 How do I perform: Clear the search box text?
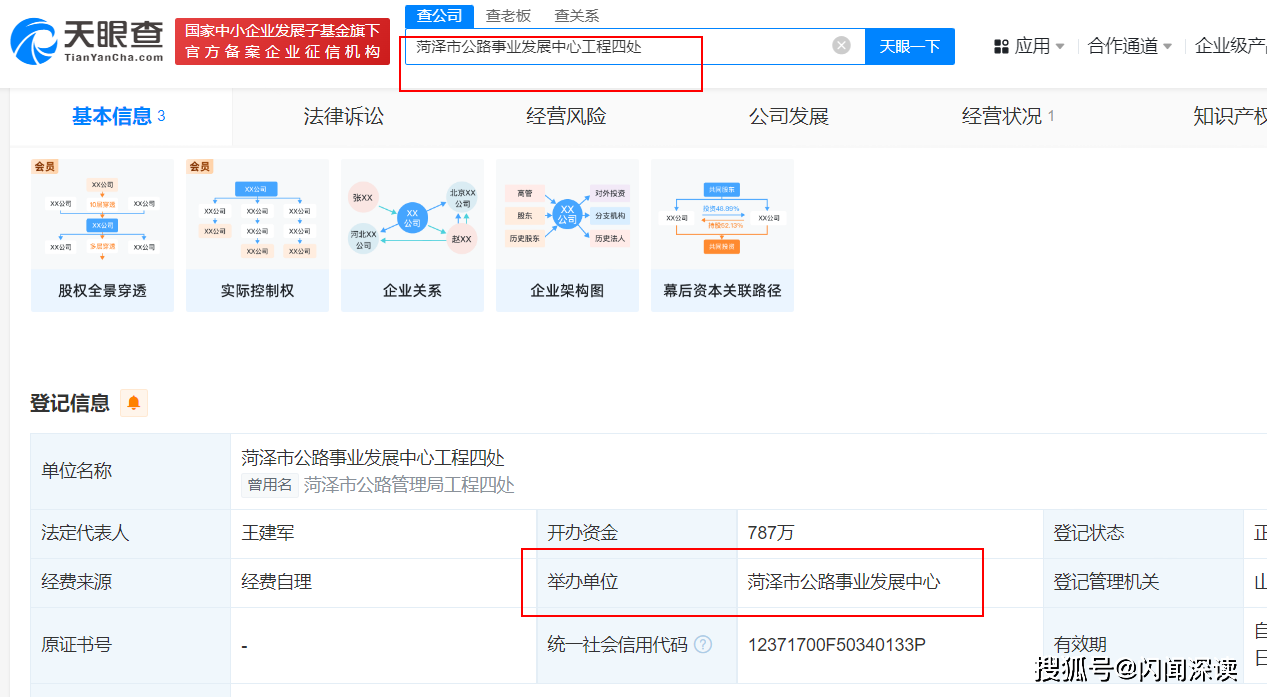[x=841, y=46]
